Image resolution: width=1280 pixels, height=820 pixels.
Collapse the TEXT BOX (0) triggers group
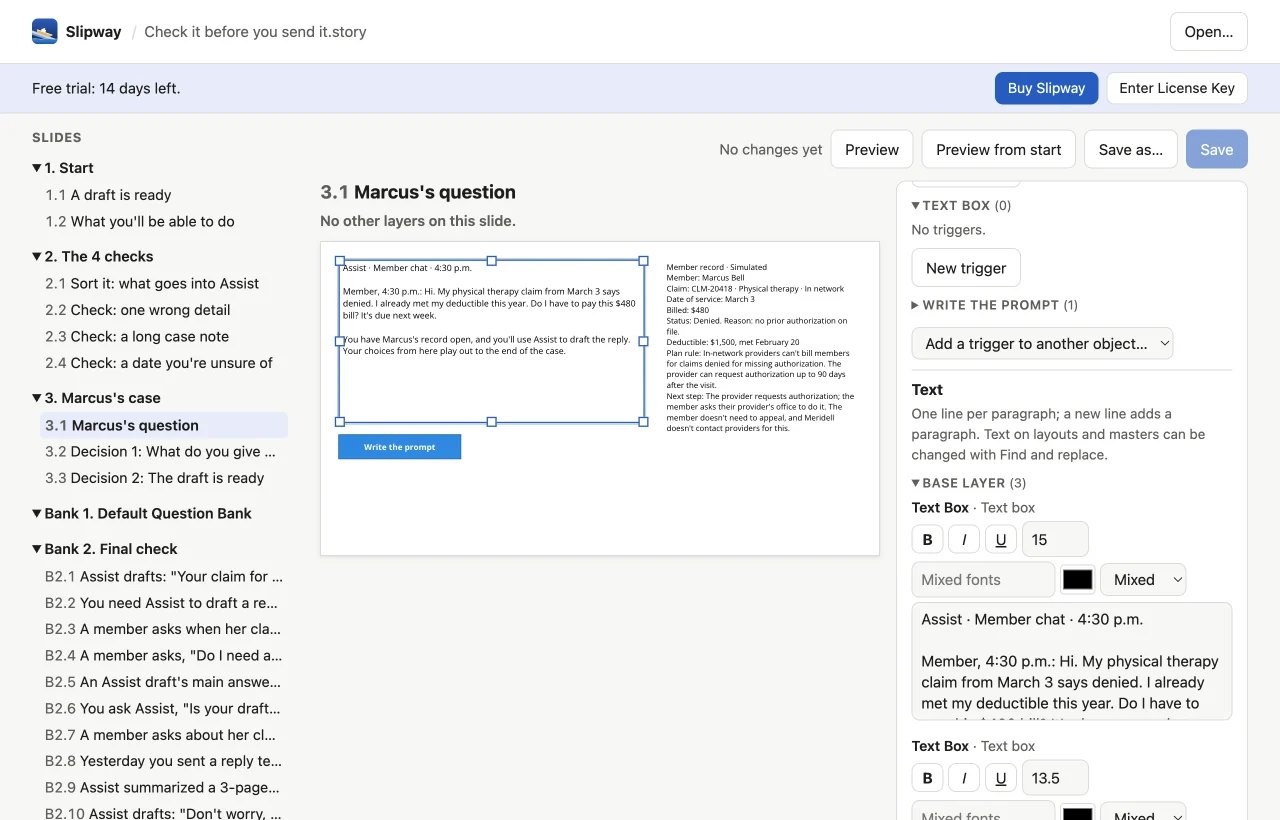coord(916,205)
